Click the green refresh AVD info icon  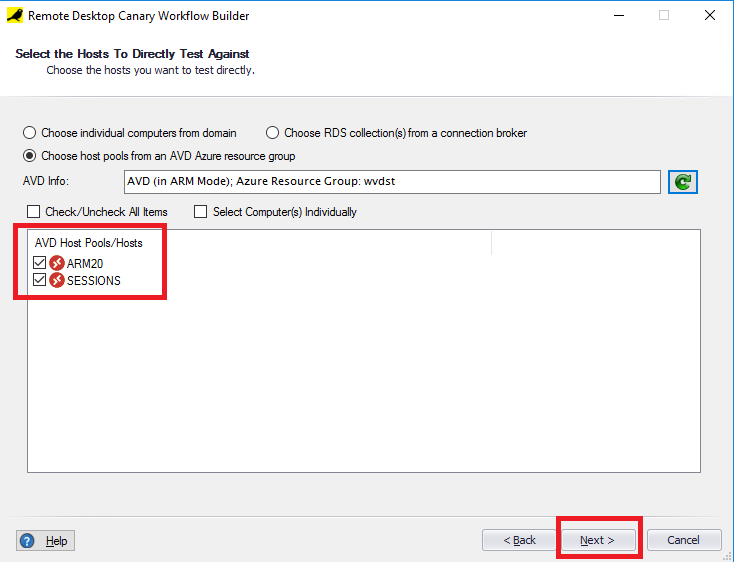[683, 182]
